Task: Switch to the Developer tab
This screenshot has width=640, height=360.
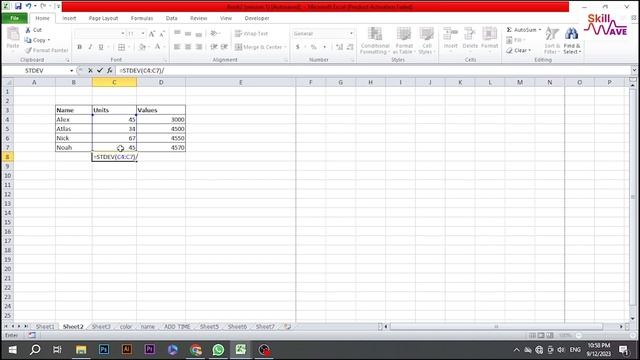Action: click(257, 18)
